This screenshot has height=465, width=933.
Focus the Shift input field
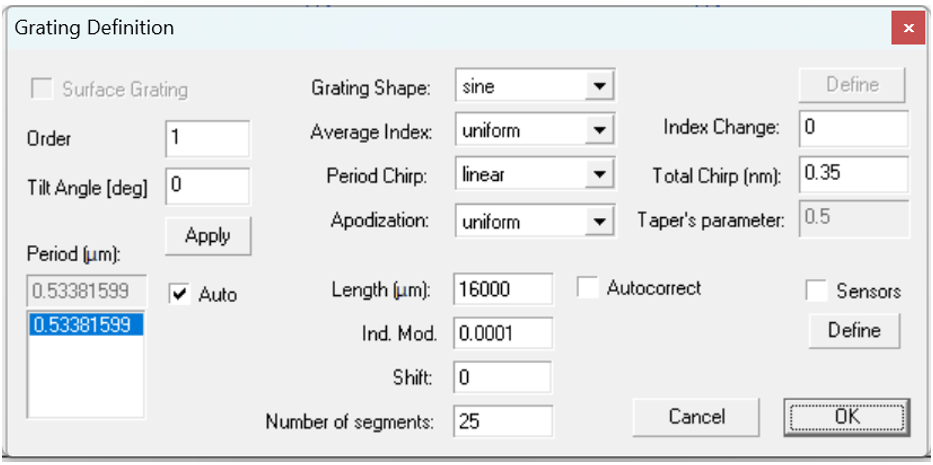coord(502,377)
